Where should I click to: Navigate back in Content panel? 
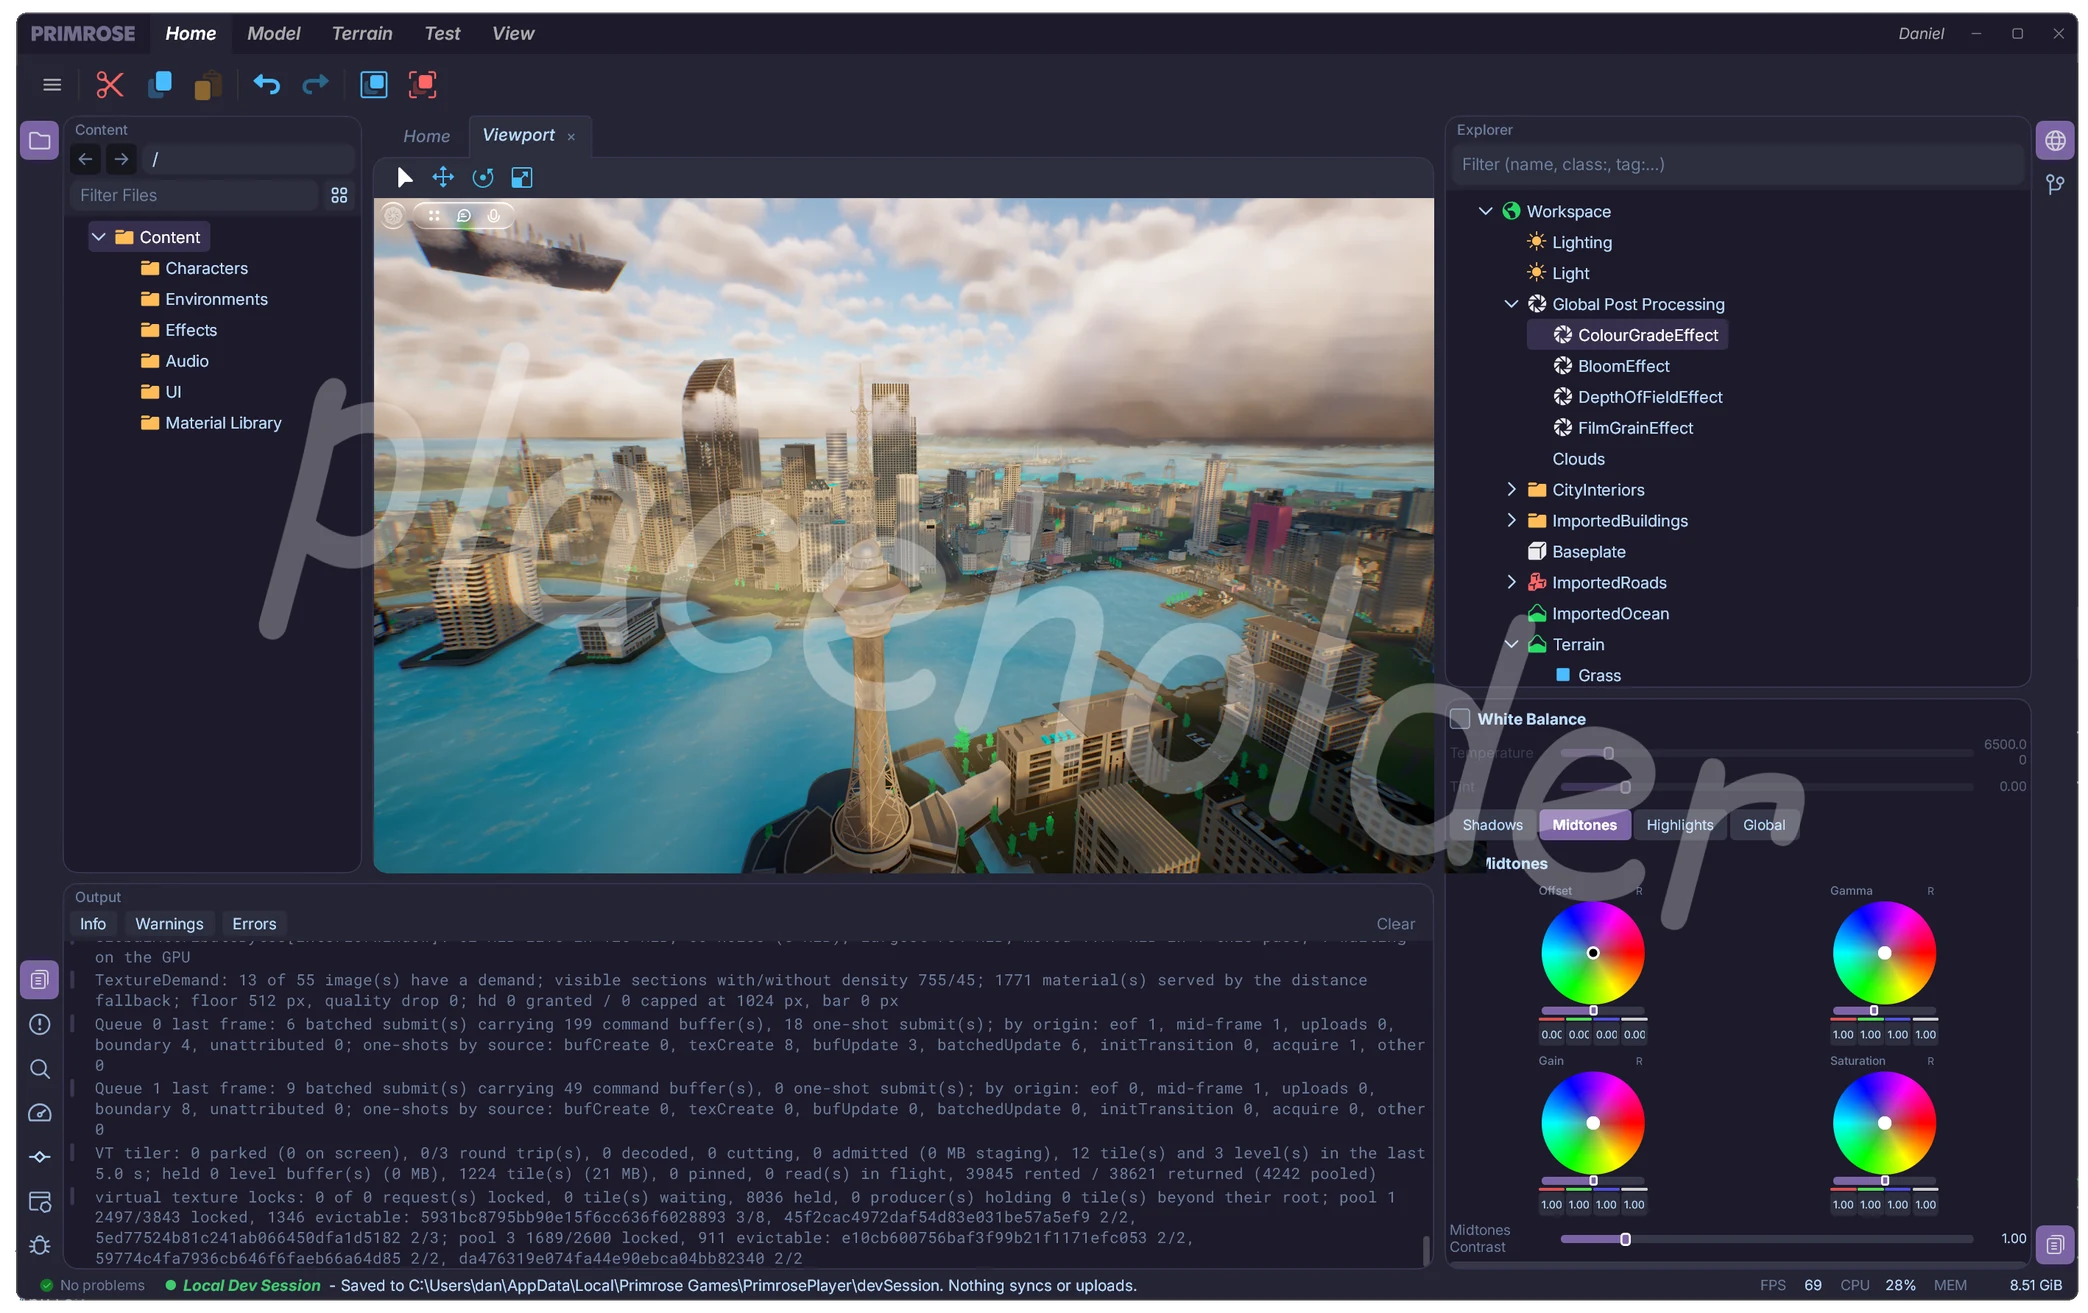click(x=86, y=159)
